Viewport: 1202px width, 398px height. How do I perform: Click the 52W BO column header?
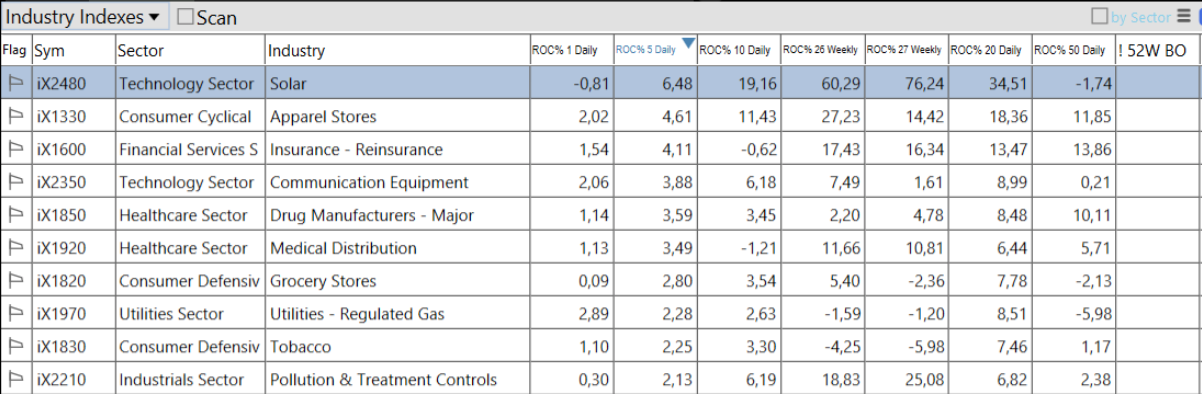coord(1157,50)
